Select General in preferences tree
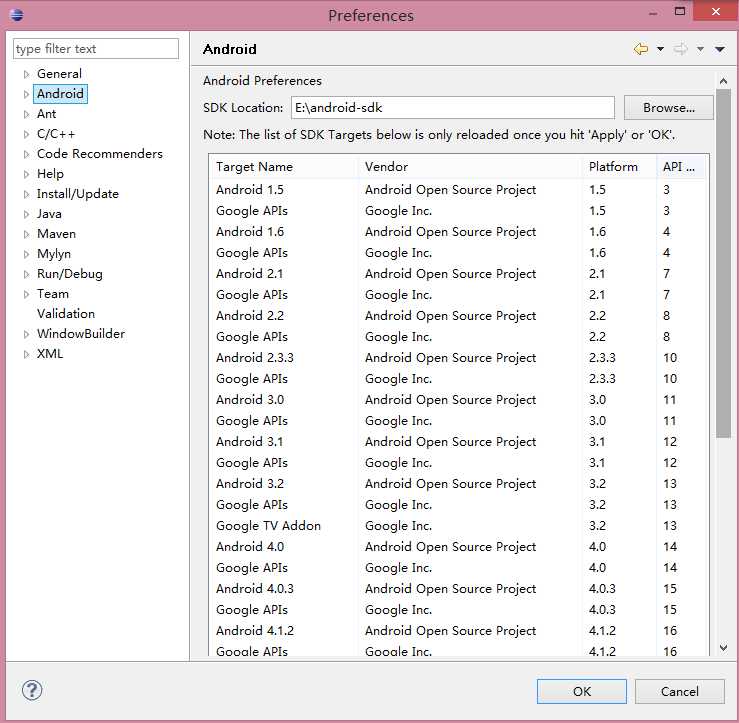The height and width of the screenshot is (723, 739). pos(59,74)
